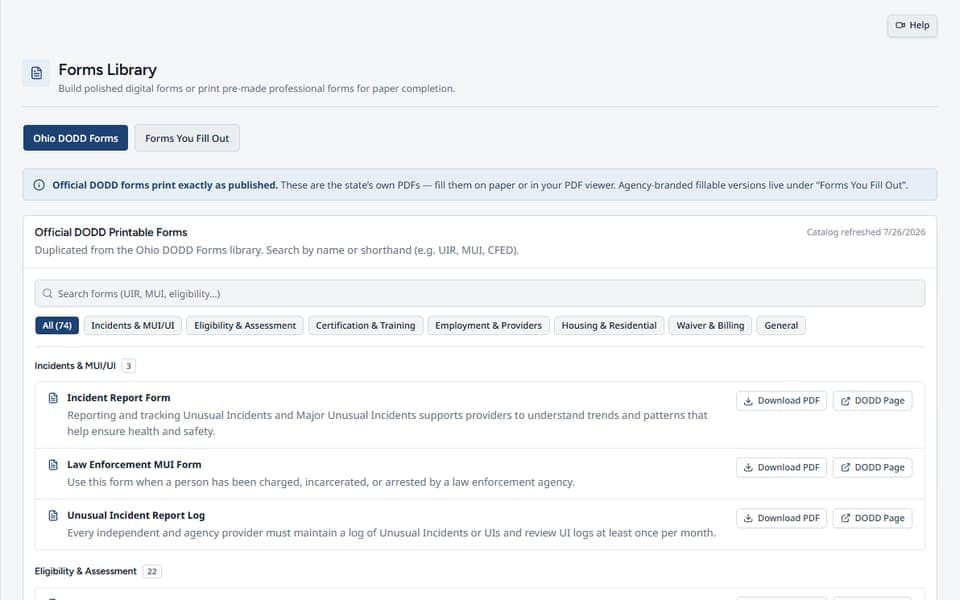This screenshot has width=960, height=600.
Task: Click the count badge 3 beside Incidents
Action: [129, 366]
